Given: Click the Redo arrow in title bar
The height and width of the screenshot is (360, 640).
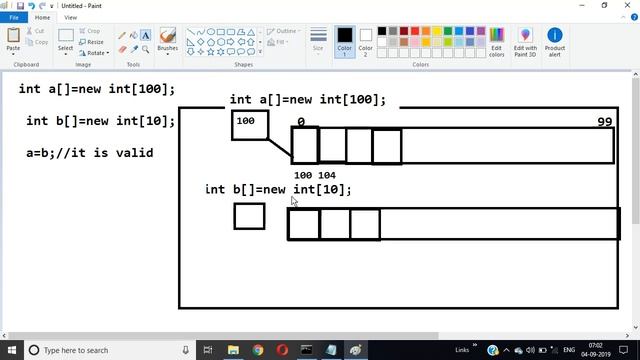Looking at the screenshot, I should point(42,6).
